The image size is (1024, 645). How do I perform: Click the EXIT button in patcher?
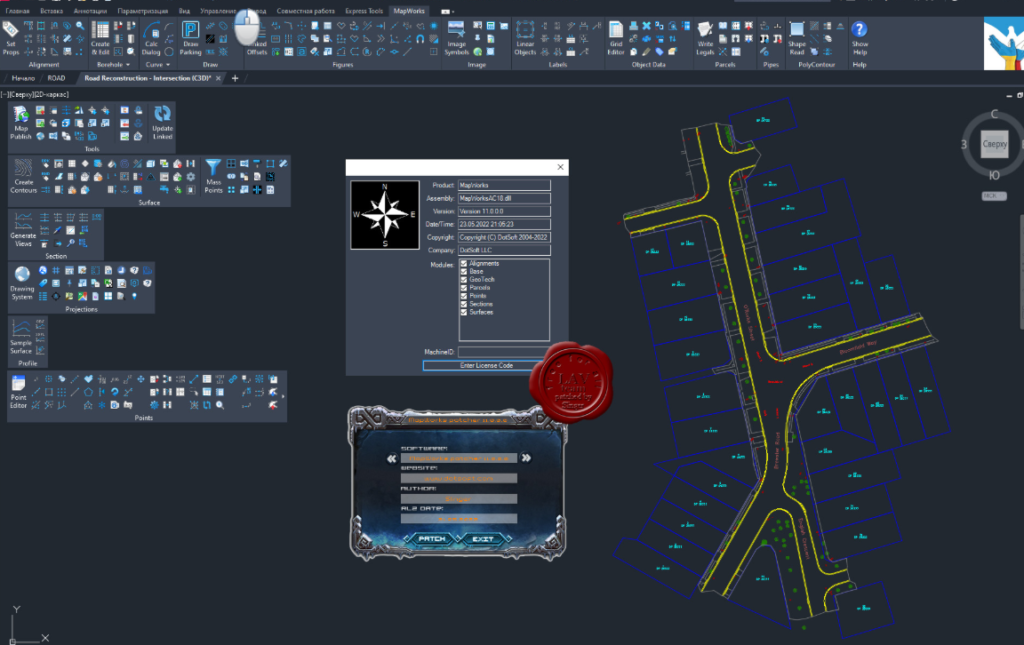pyautogui.click(x=483, y=539)
